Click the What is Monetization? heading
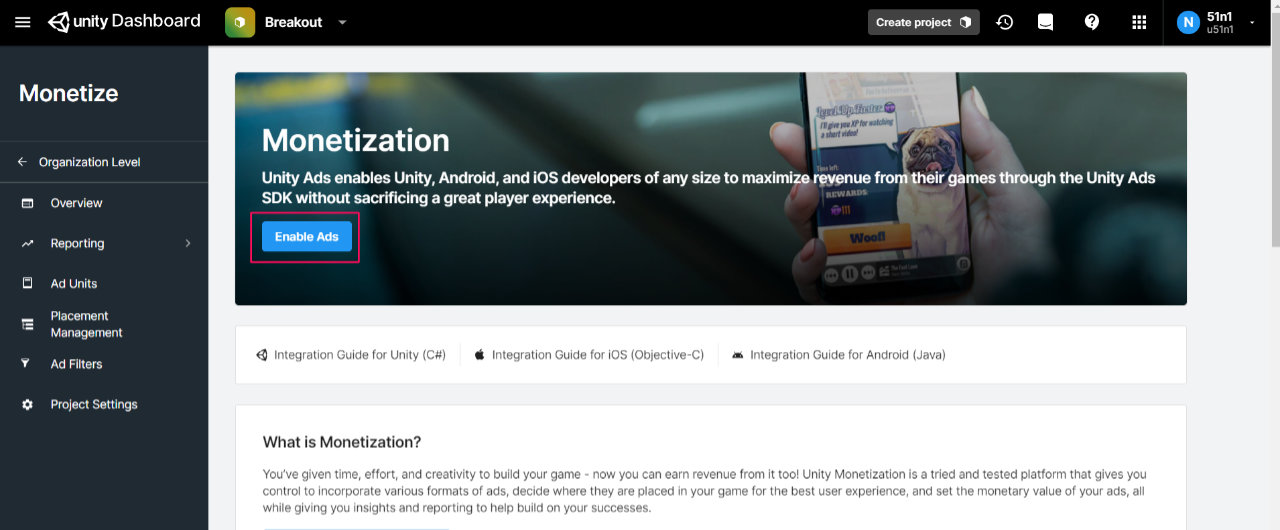Viewport: 1280px width, 530px height. tap(342, 442)
